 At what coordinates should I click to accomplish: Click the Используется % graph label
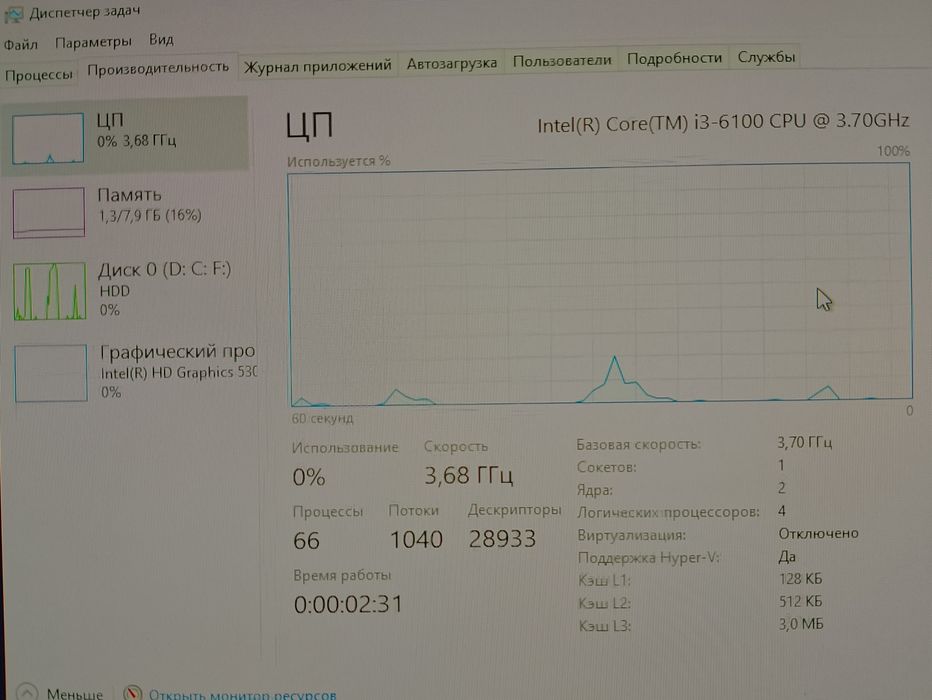pos(339,161)
